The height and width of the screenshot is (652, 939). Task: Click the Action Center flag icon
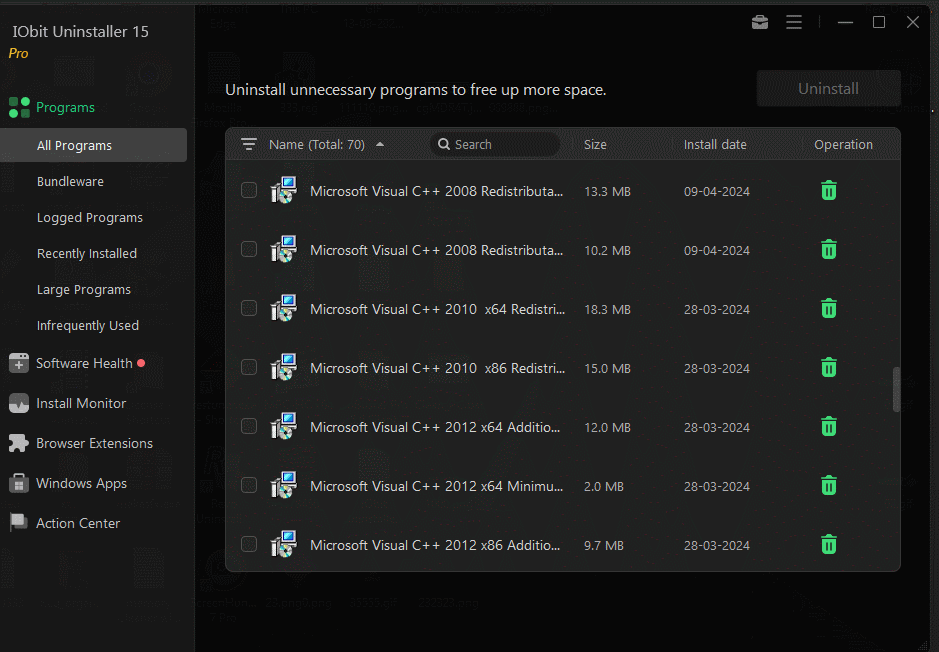click(x=19, y=523)
